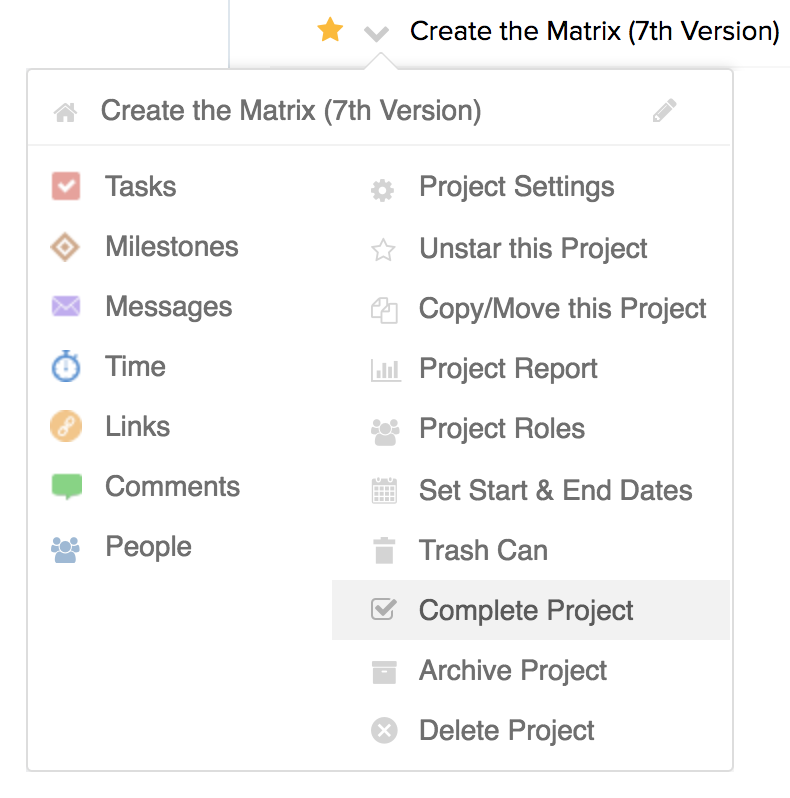Open the Trash Can
The image size is (790, 798).
pyautogui.click(x=483, y=551)
